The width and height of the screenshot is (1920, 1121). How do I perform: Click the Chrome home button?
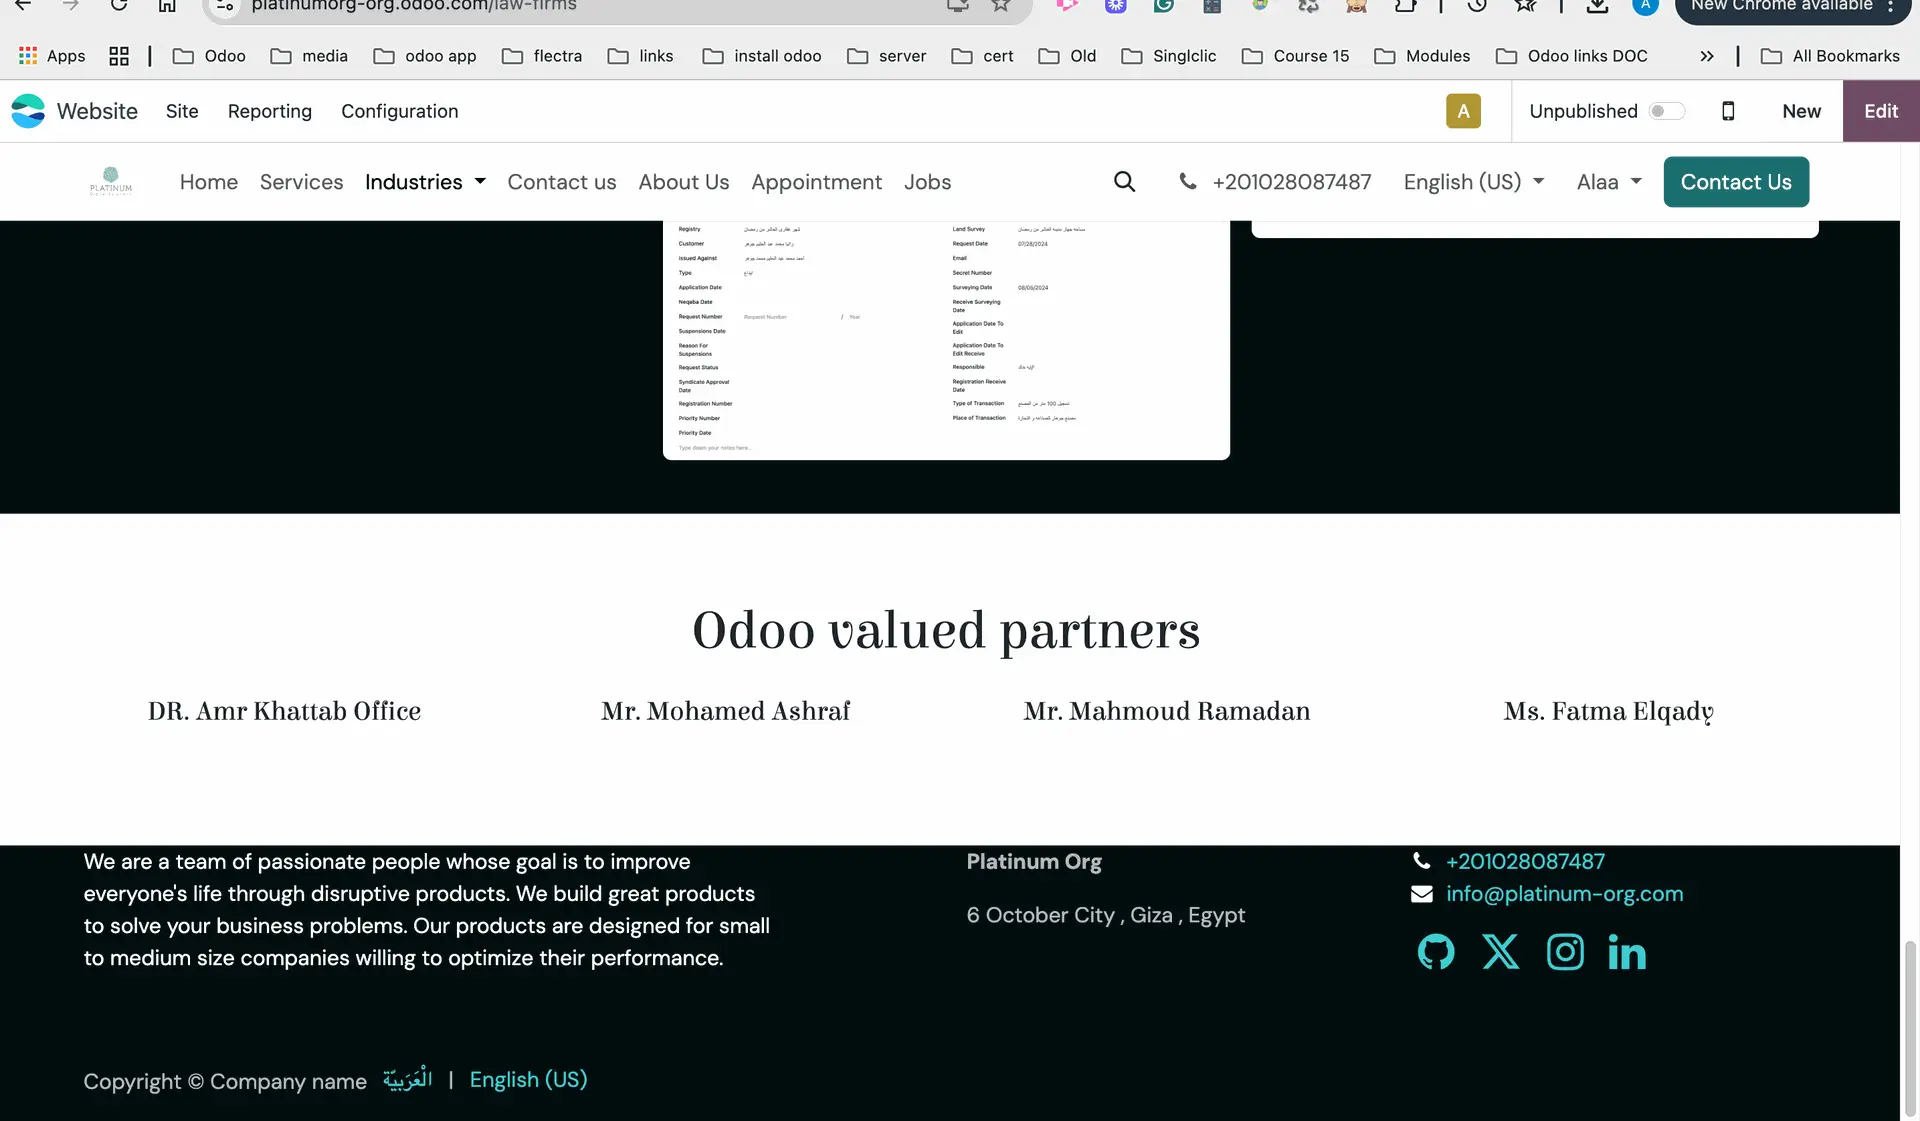pos(167,6)
